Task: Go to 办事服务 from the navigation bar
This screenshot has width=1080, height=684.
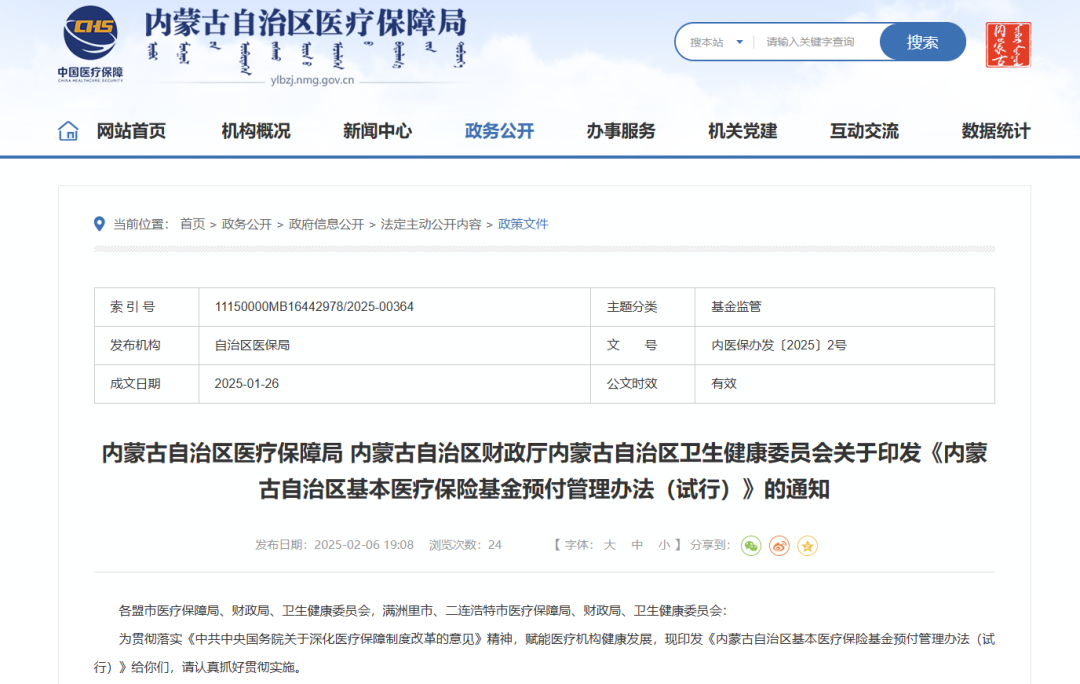Action: tap(620, 130)
